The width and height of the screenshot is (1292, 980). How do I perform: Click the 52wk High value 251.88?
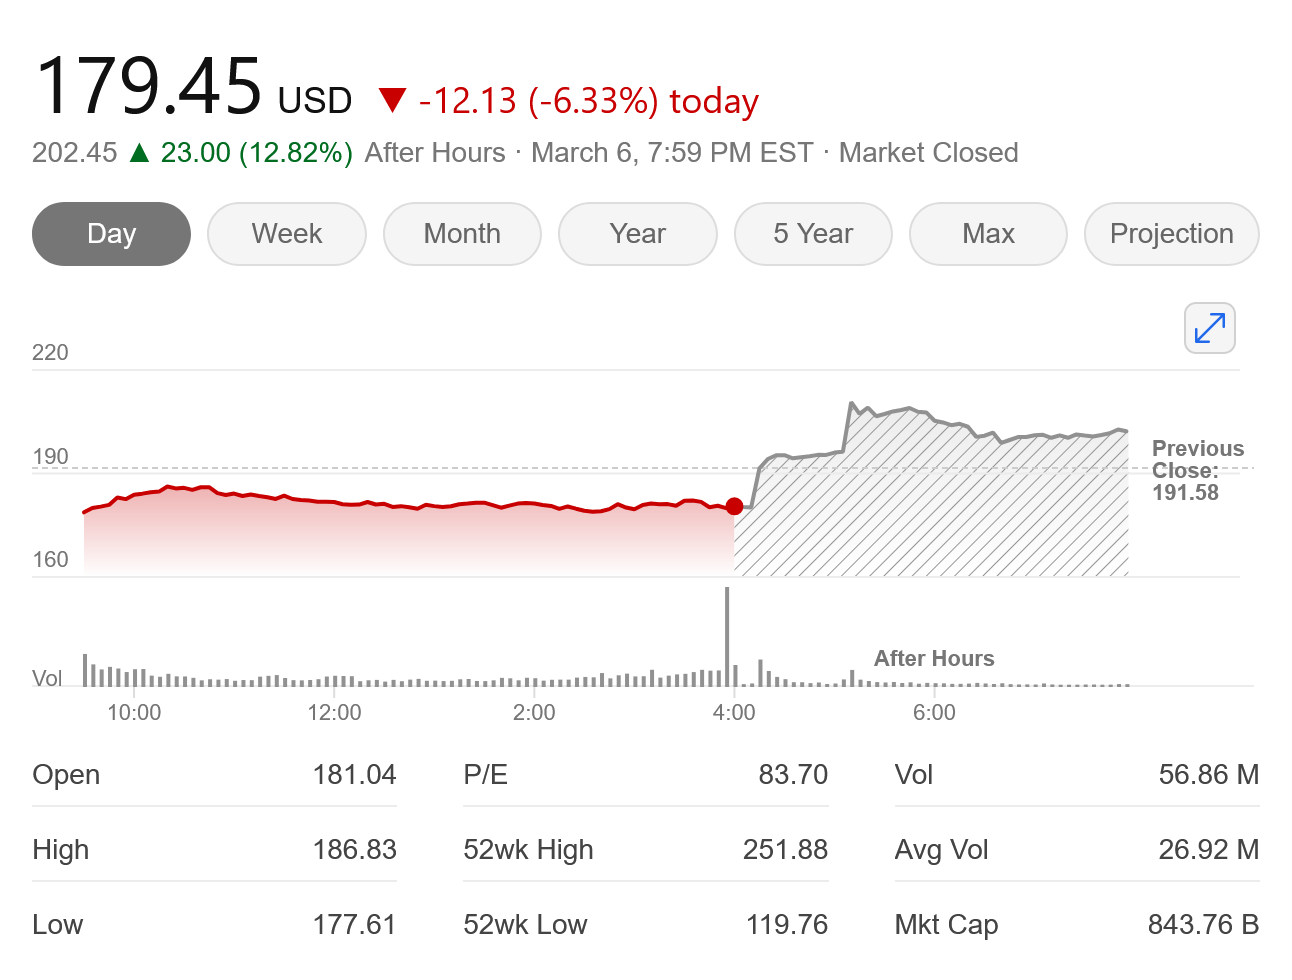coord(785,850)
